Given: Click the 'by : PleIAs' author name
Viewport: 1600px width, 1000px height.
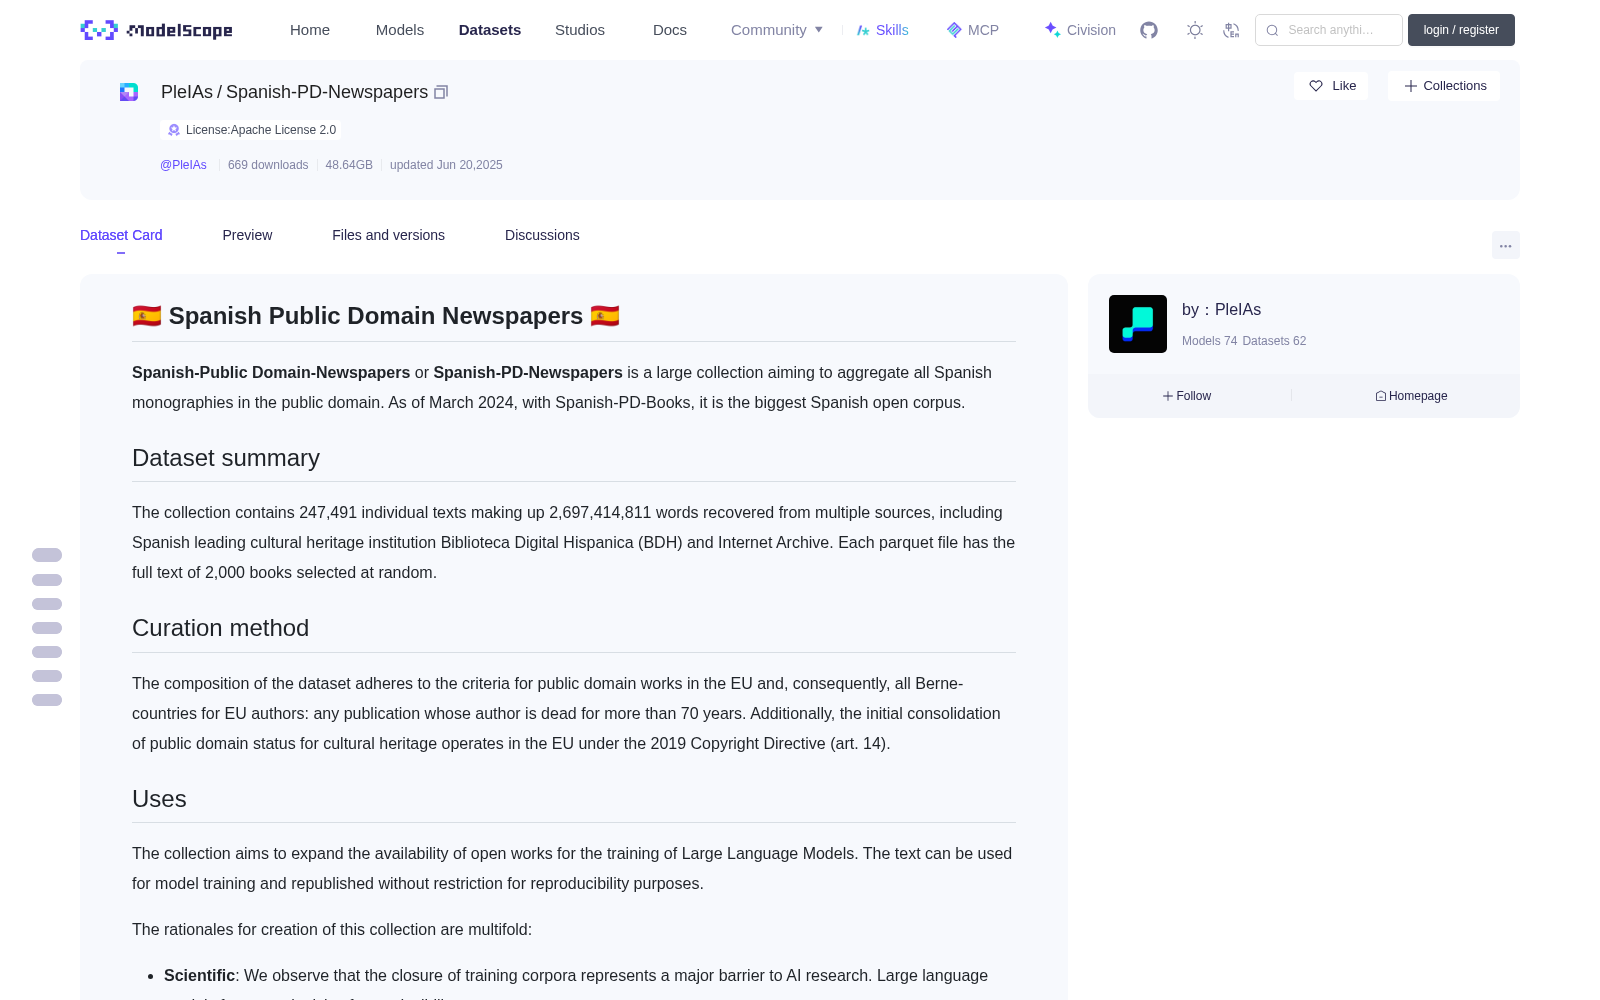Looking at the screenshot, I should [1221, 310].
